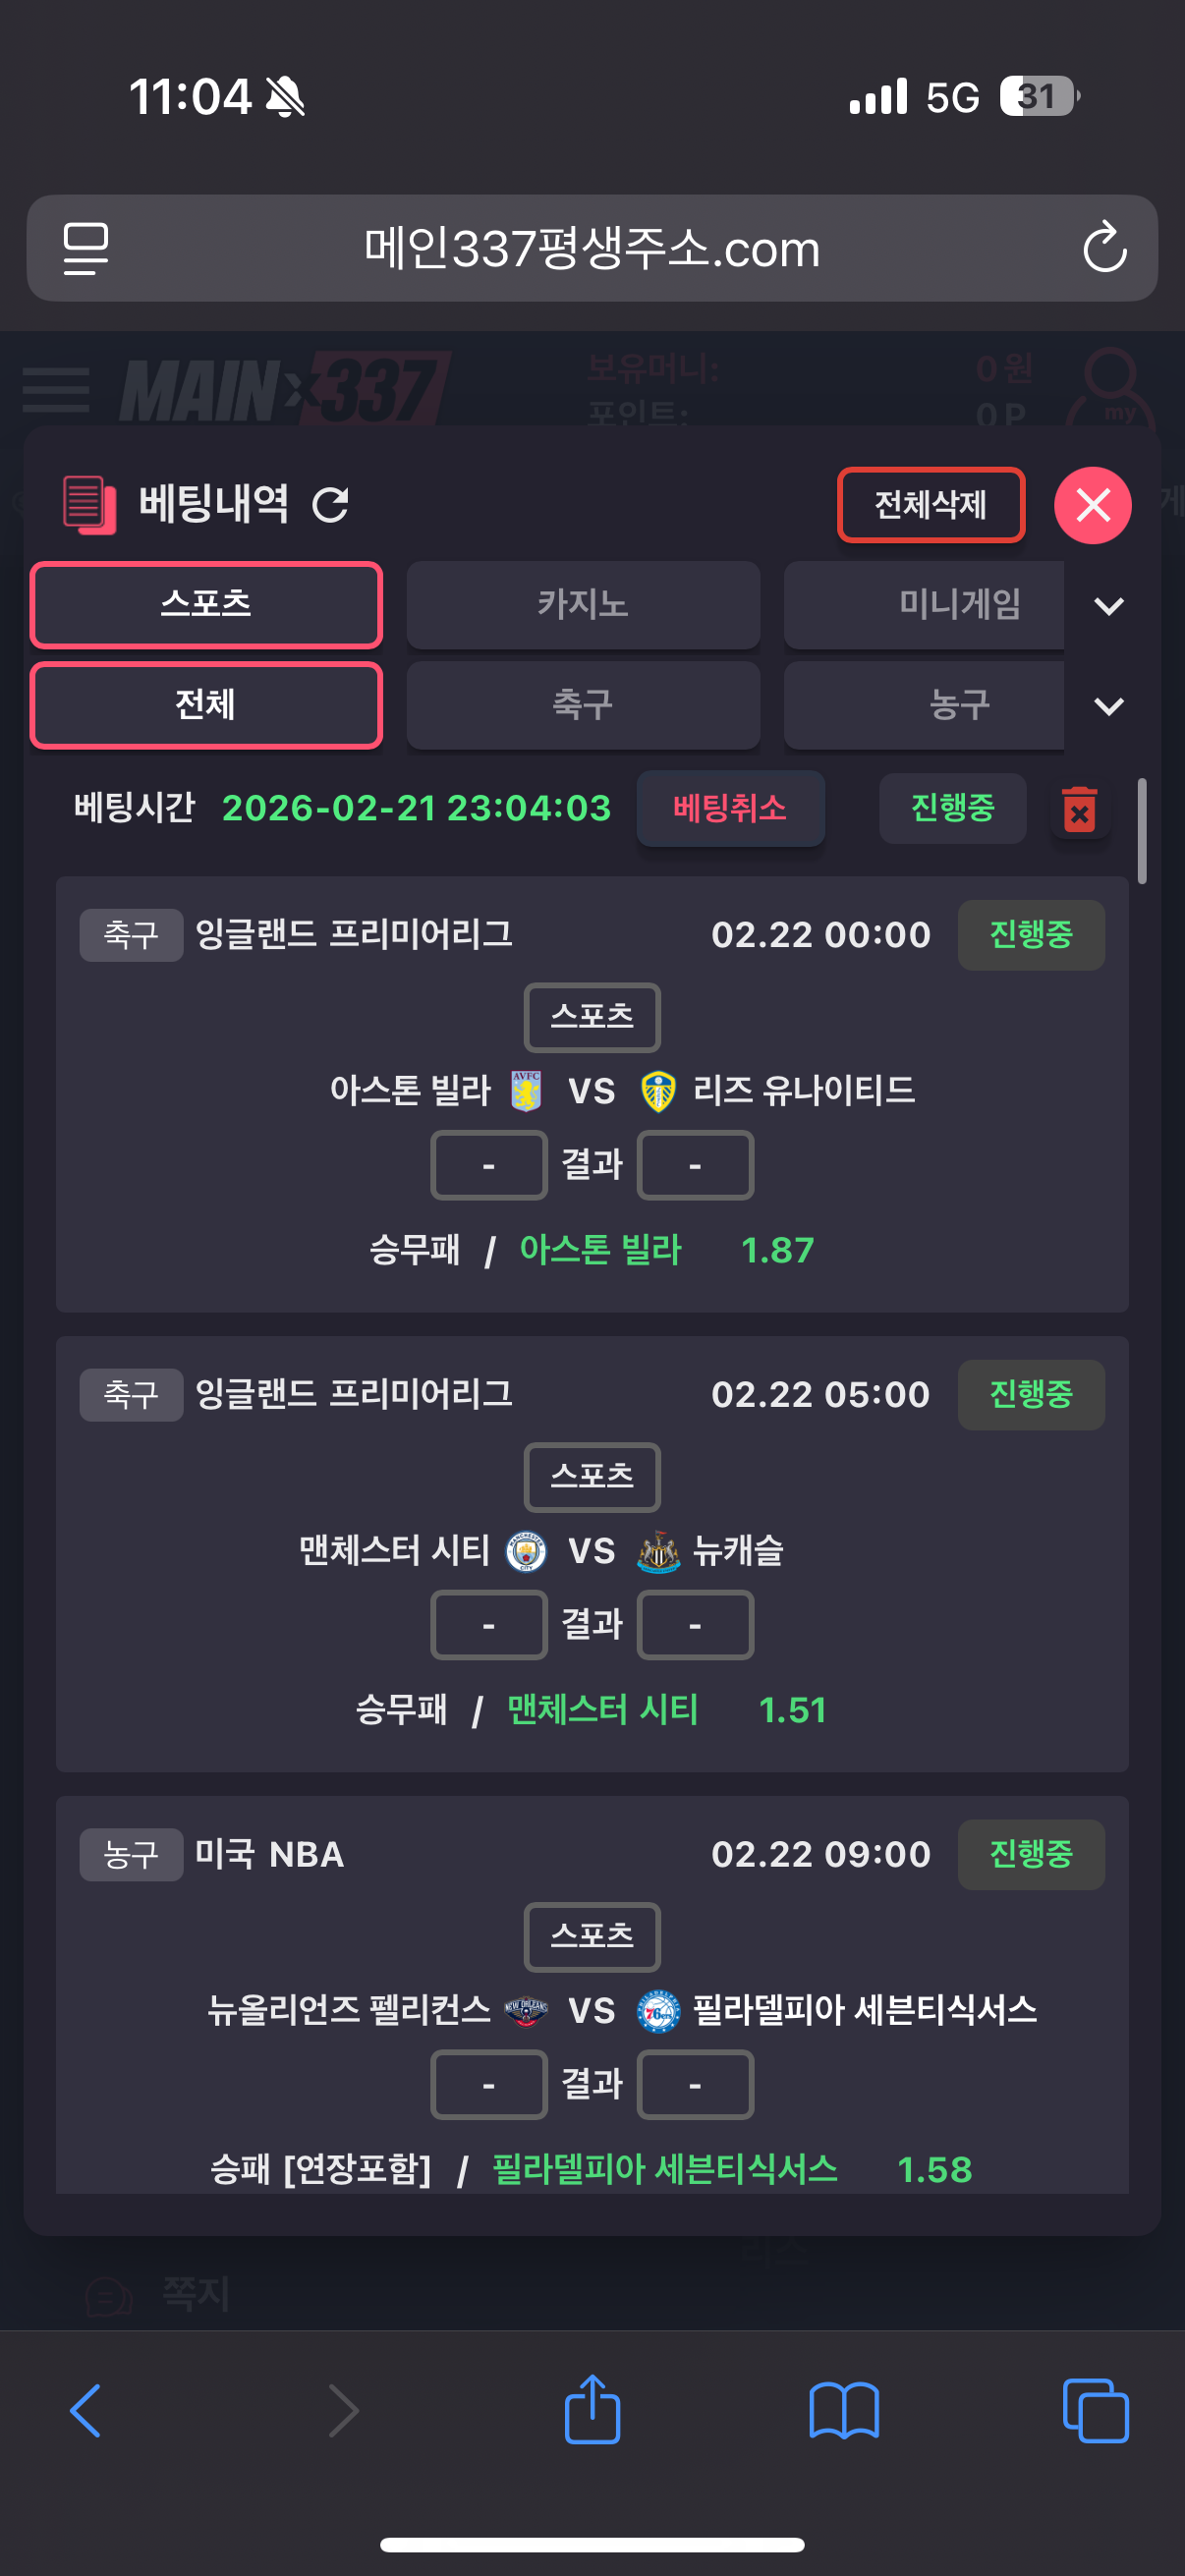Image resolution: width=1185 pixels, height=2576 pixels.
Task: Open Safari bookmarks icon
Action: [x=844, y=2410]
